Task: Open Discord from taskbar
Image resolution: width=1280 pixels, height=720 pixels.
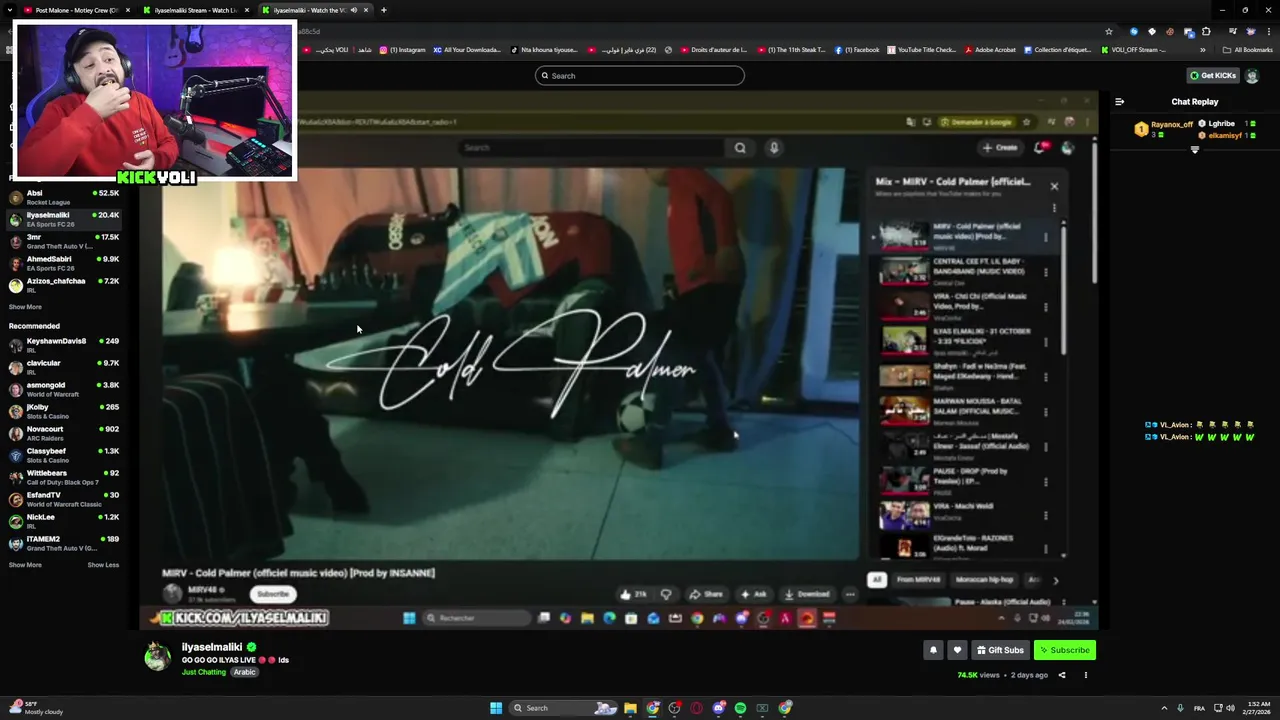Action: pyautogui.click(x=718, y=708)
